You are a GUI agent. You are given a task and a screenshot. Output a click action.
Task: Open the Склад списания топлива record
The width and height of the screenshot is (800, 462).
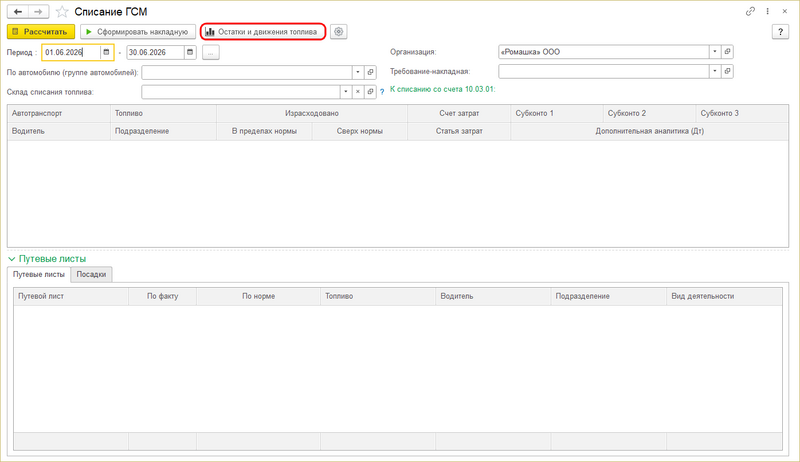point(370,92)
